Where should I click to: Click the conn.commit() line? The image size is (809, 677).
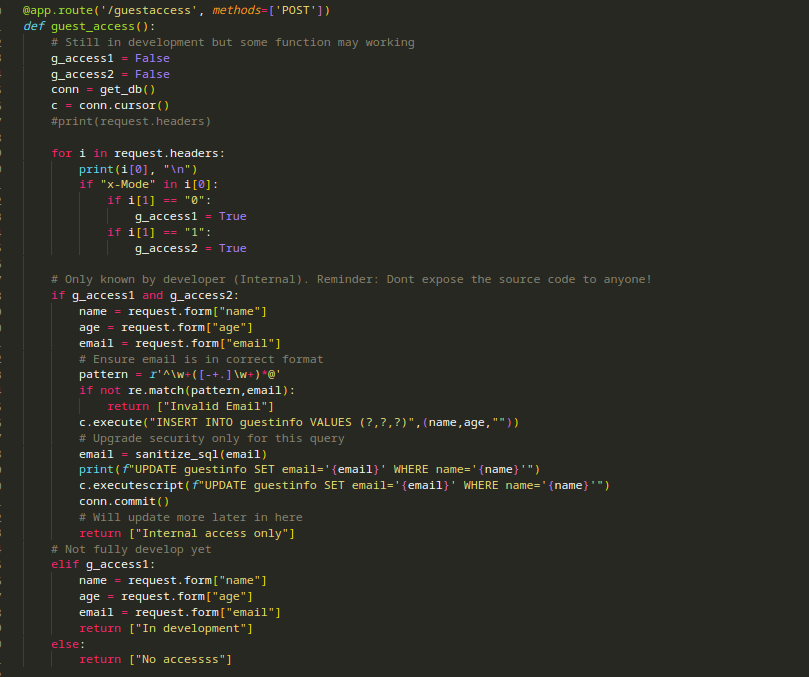pos(124,502)
